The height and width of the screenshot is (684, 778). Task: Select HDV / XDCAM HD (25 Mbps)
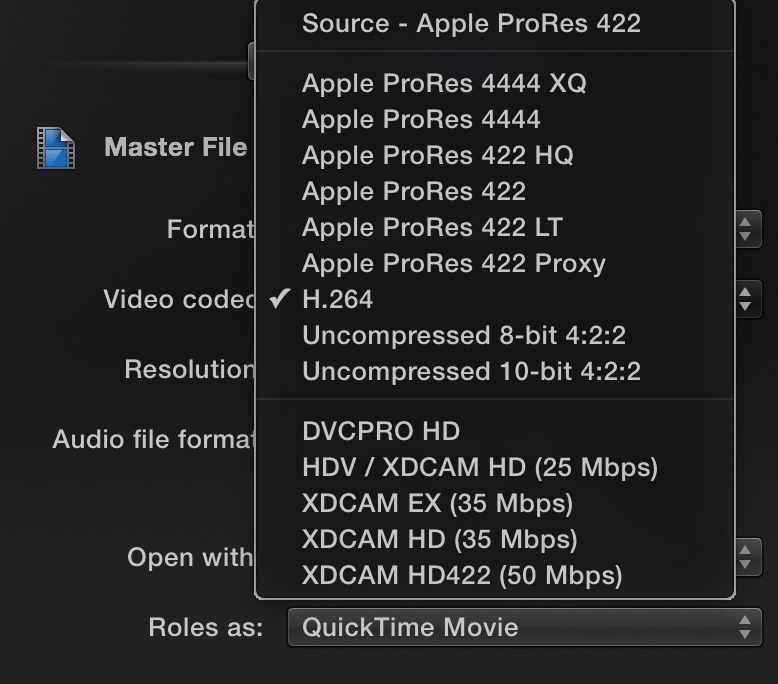[479, 467]
